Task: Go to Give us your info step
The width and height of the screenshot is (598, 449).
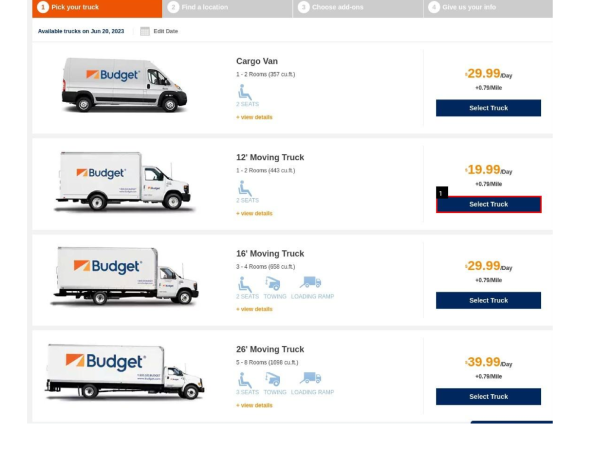Action: pos(488,8)
